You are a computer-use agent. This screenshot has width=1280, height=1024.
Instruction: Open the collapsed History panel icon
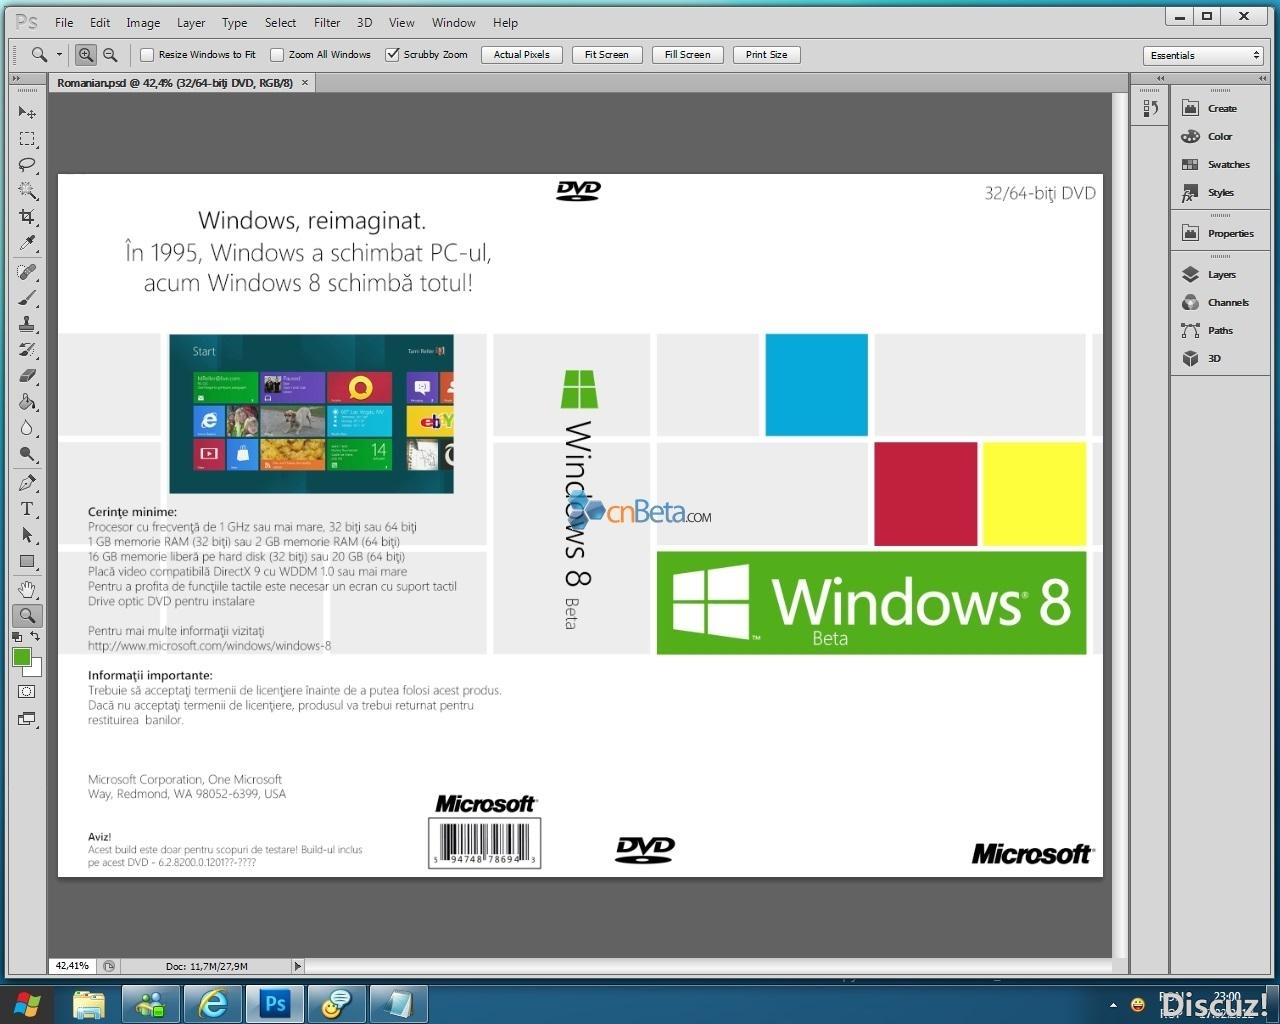(x=1150, y=107)
